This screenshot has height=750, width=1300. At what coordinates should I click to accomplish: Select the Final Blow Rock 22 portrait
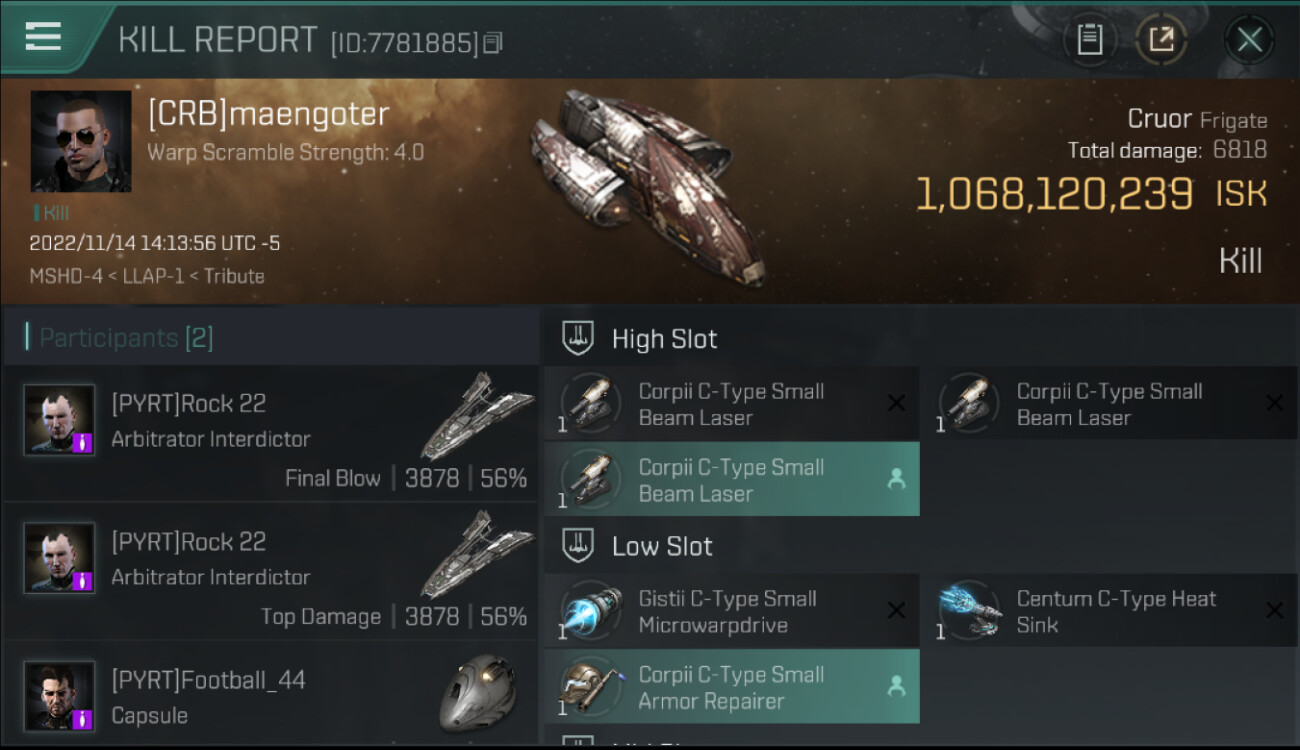point(60,420)
